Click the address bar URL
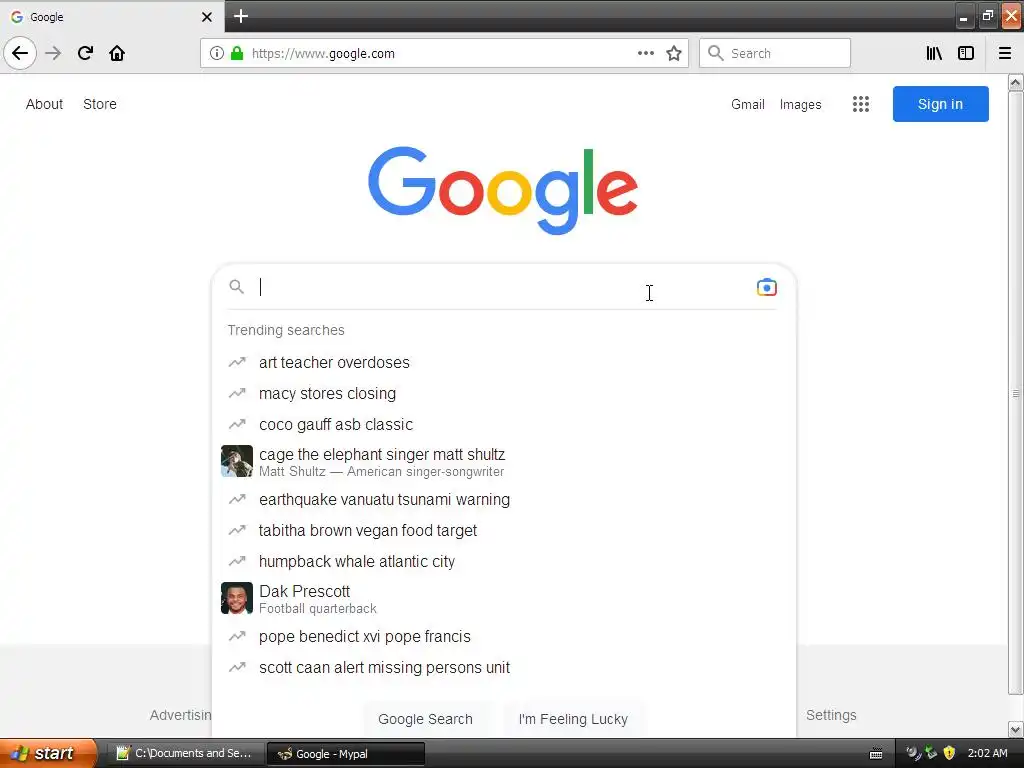 tap(323, 54)
